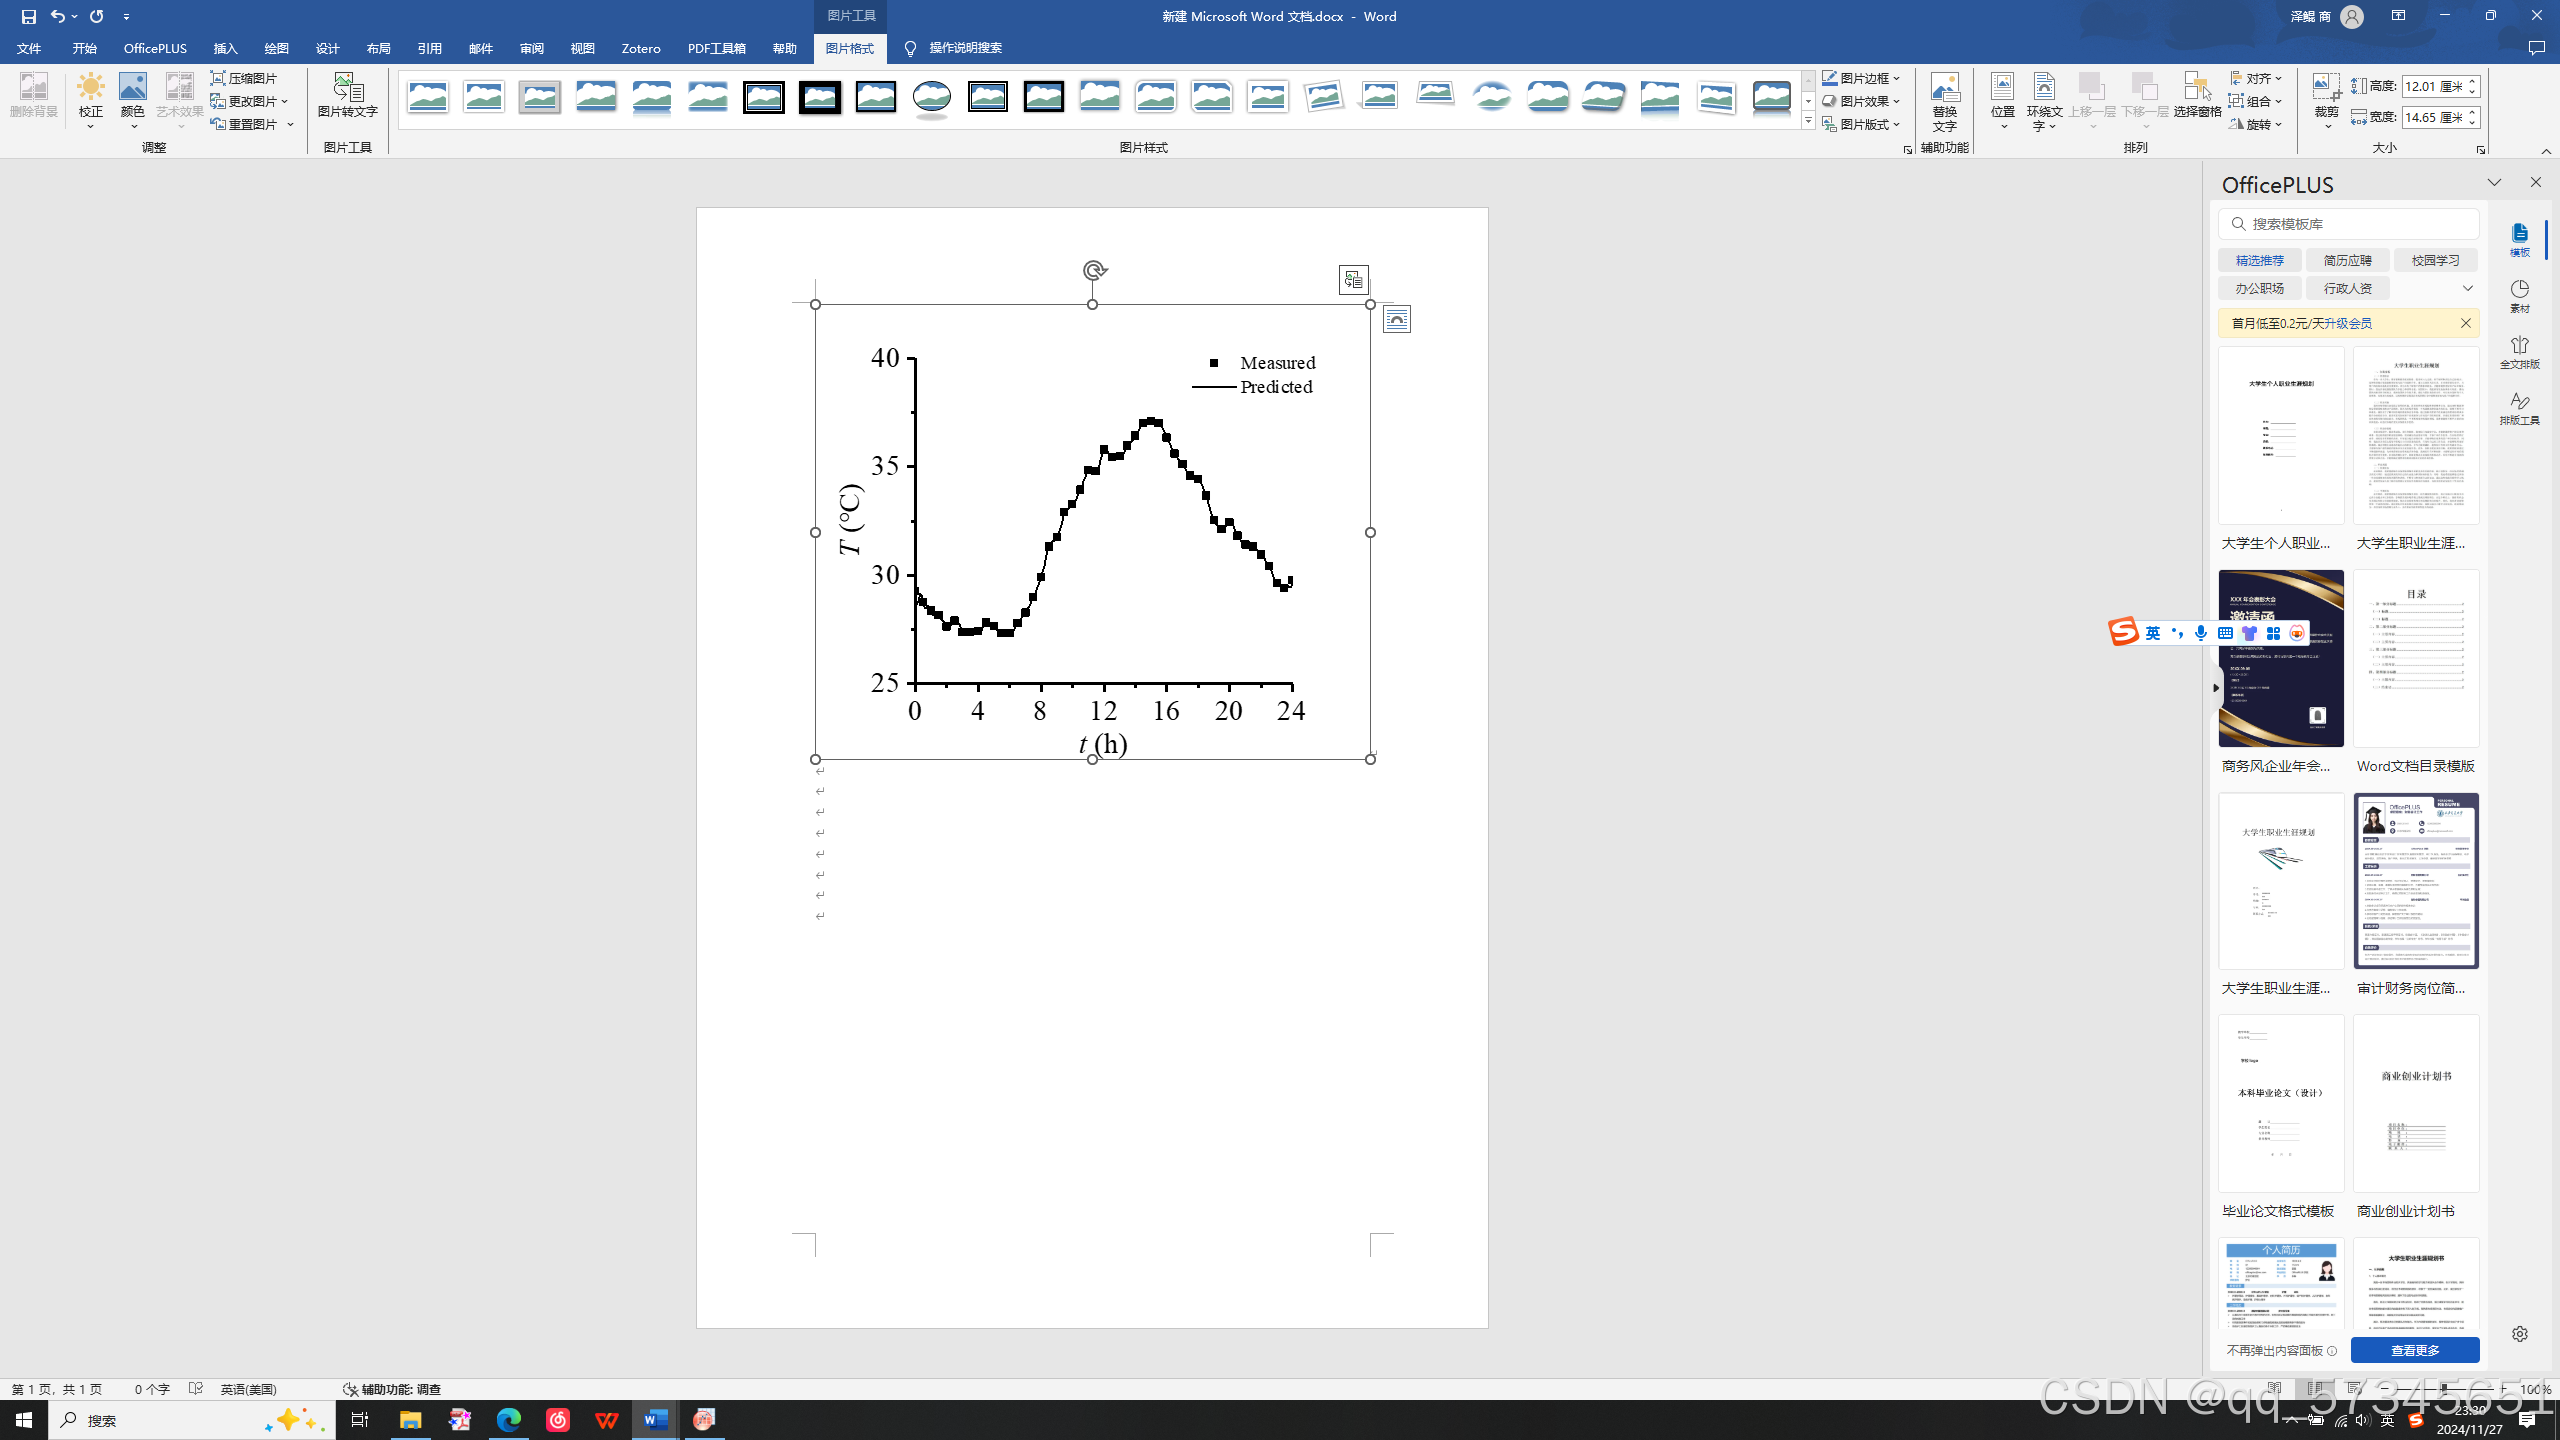Switch to the 布局 ribbon tab
This screenshot has width=2560, height=1440.
coord(378,48)
